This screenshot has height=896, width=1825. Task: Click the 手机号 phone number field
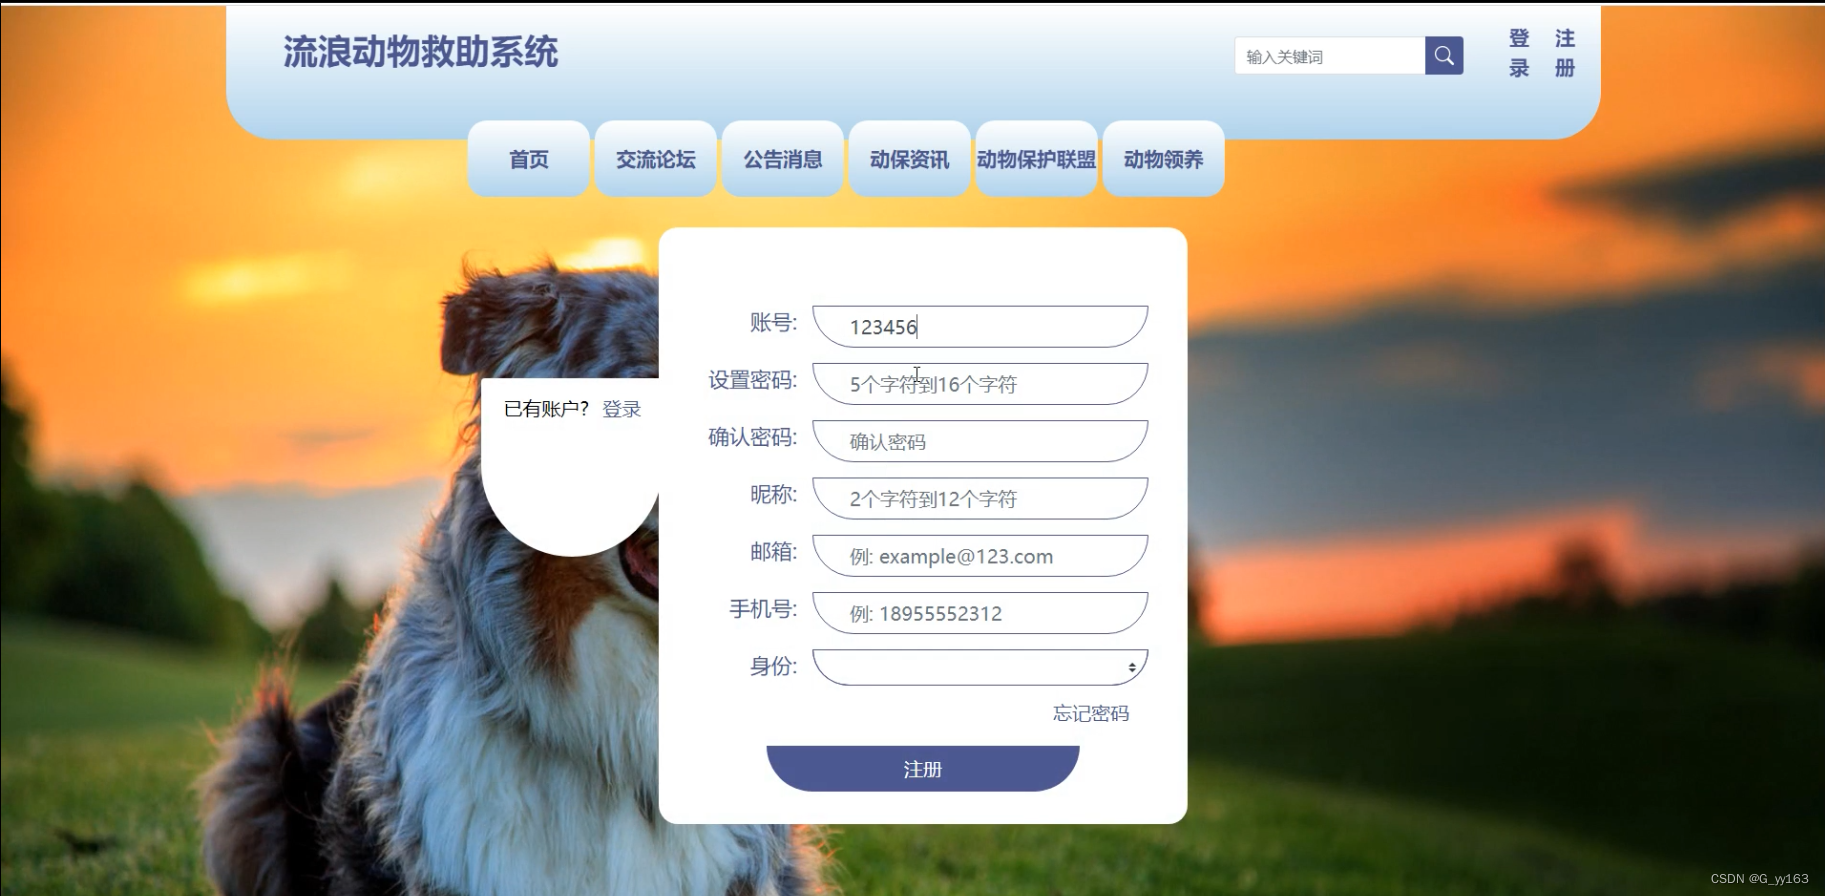[980, 613]
